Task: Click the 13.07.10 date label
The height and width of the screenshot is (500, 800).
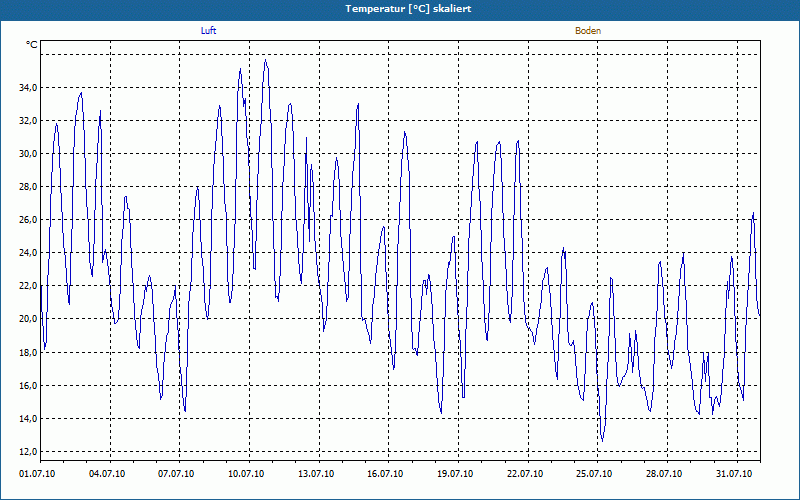Action: pyautogui.click(x=316, y=474)
